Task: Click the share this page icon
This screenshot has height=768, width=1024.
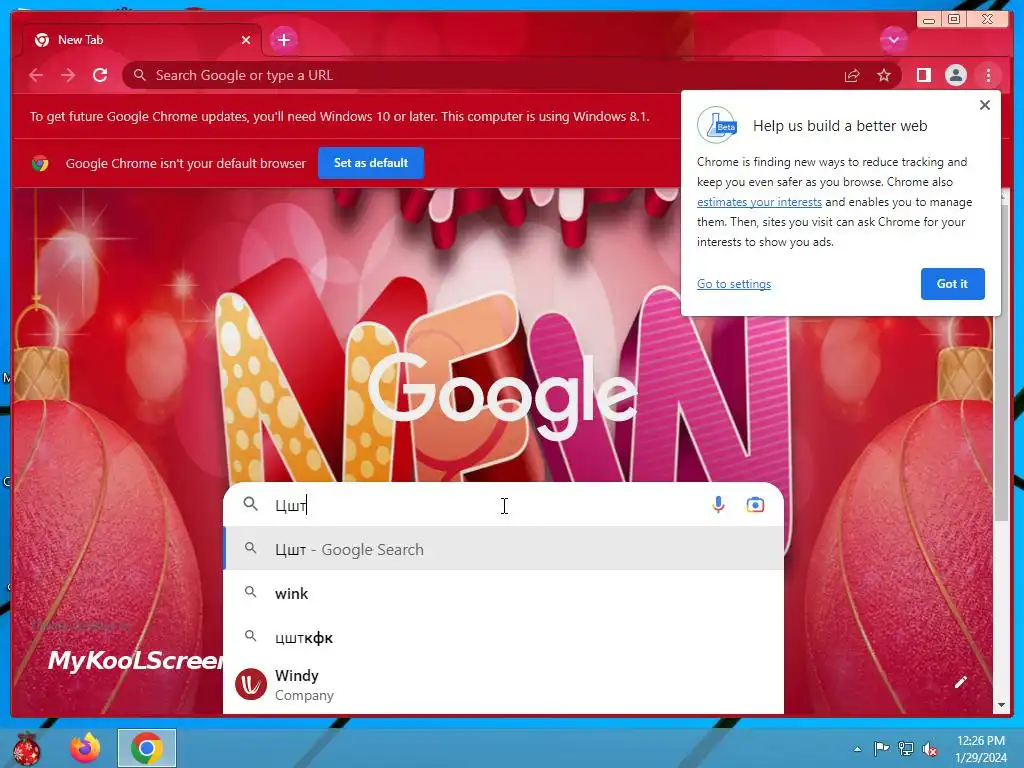Action: pyautogui.click(x=852, y=76)
